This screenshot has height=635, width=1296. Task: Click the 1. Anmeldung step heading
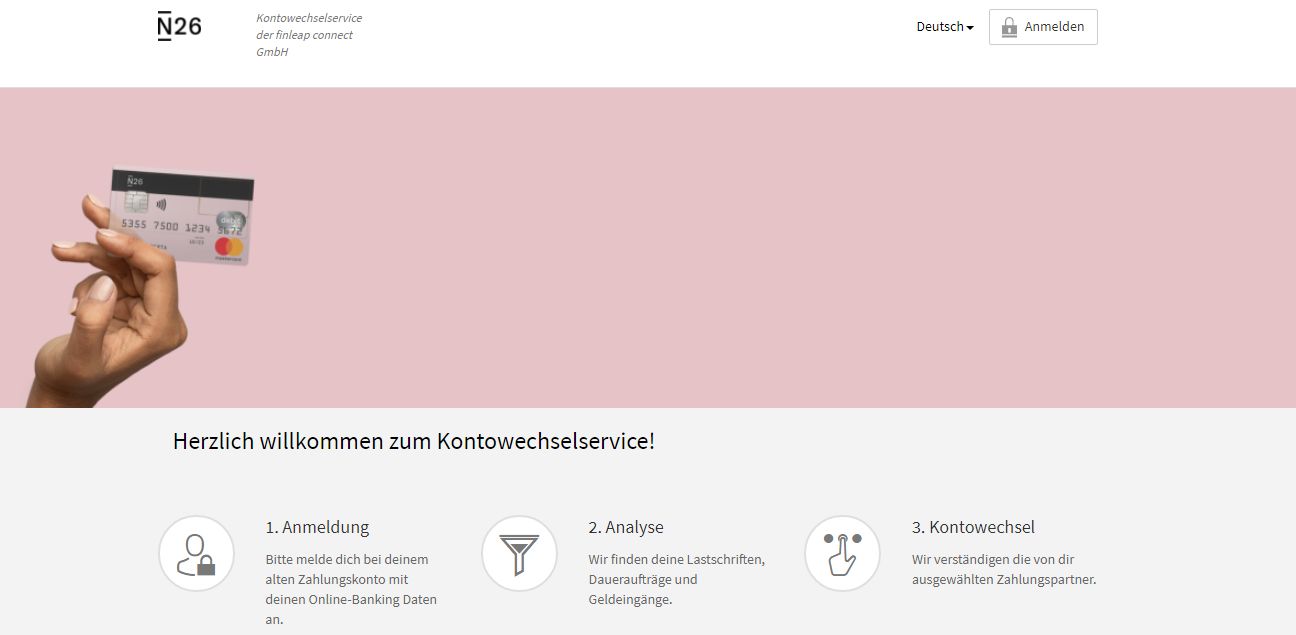(x=317, y=527)
